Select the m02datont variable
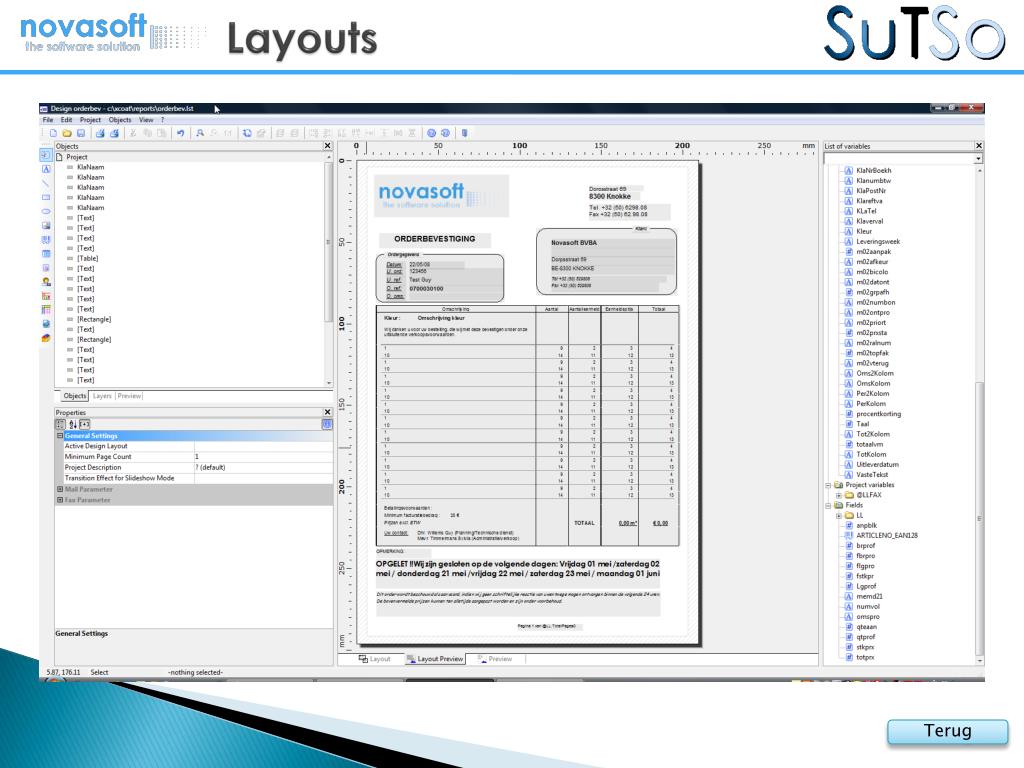The image size is (1024, 768). pyautogui.click(x=872, y=282)
